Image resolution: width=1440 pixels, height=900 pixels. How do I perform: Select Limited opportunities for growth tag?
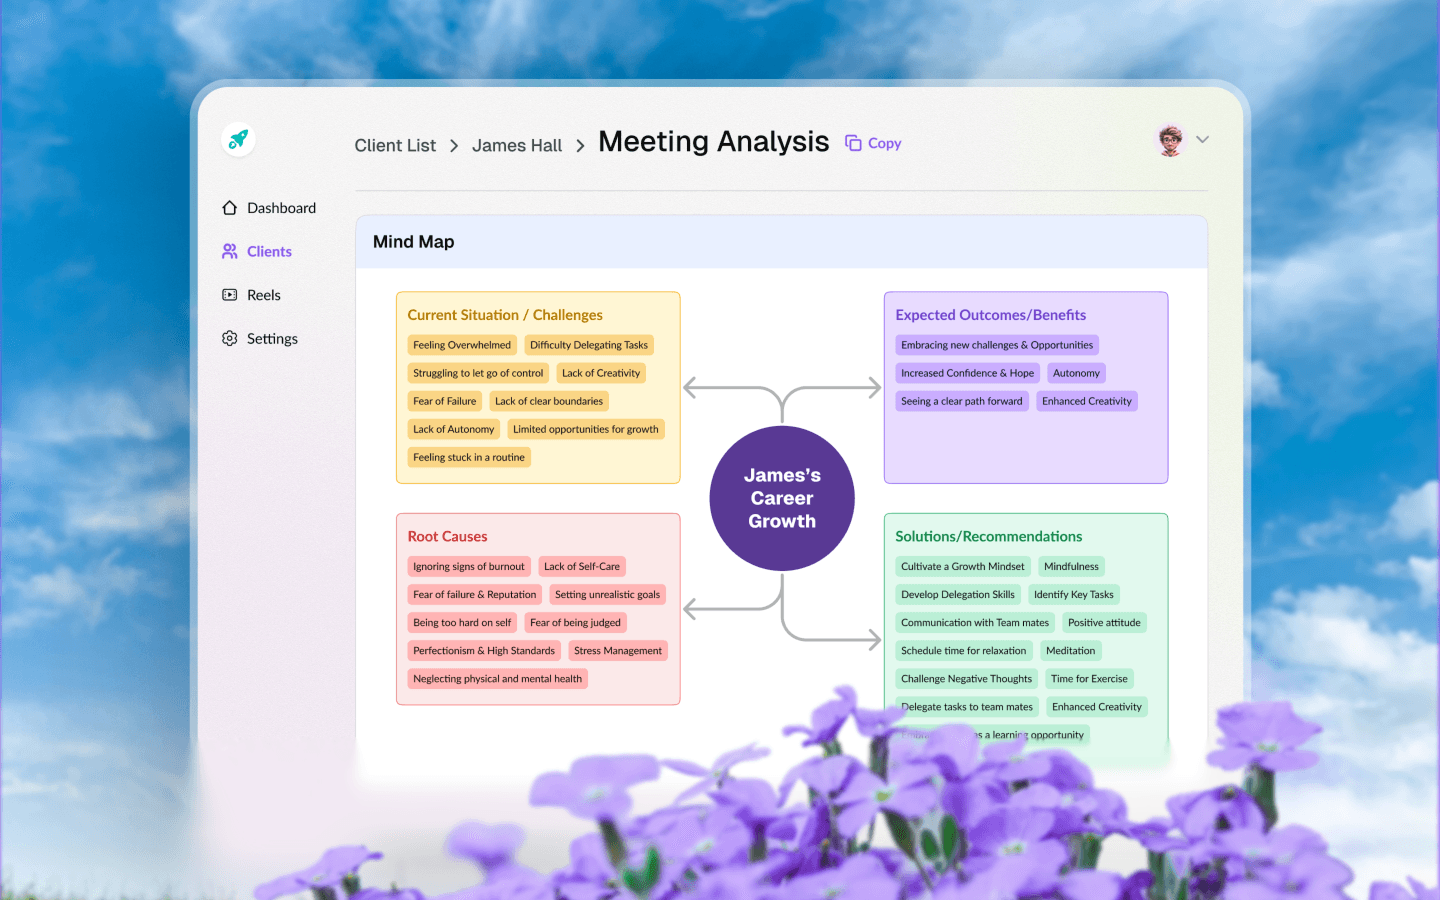(586, 429)
